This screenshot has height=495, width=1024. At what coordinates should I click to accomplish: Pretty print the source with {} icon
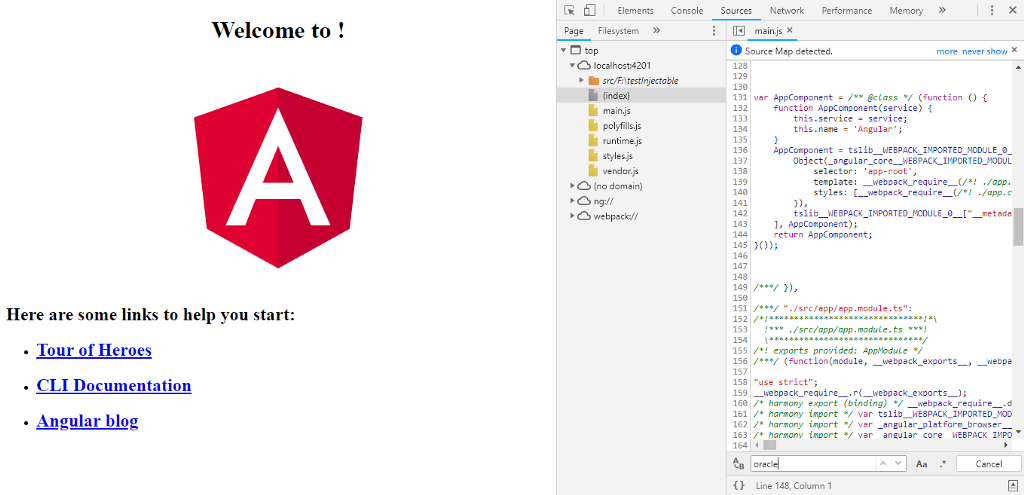(739, 485)
